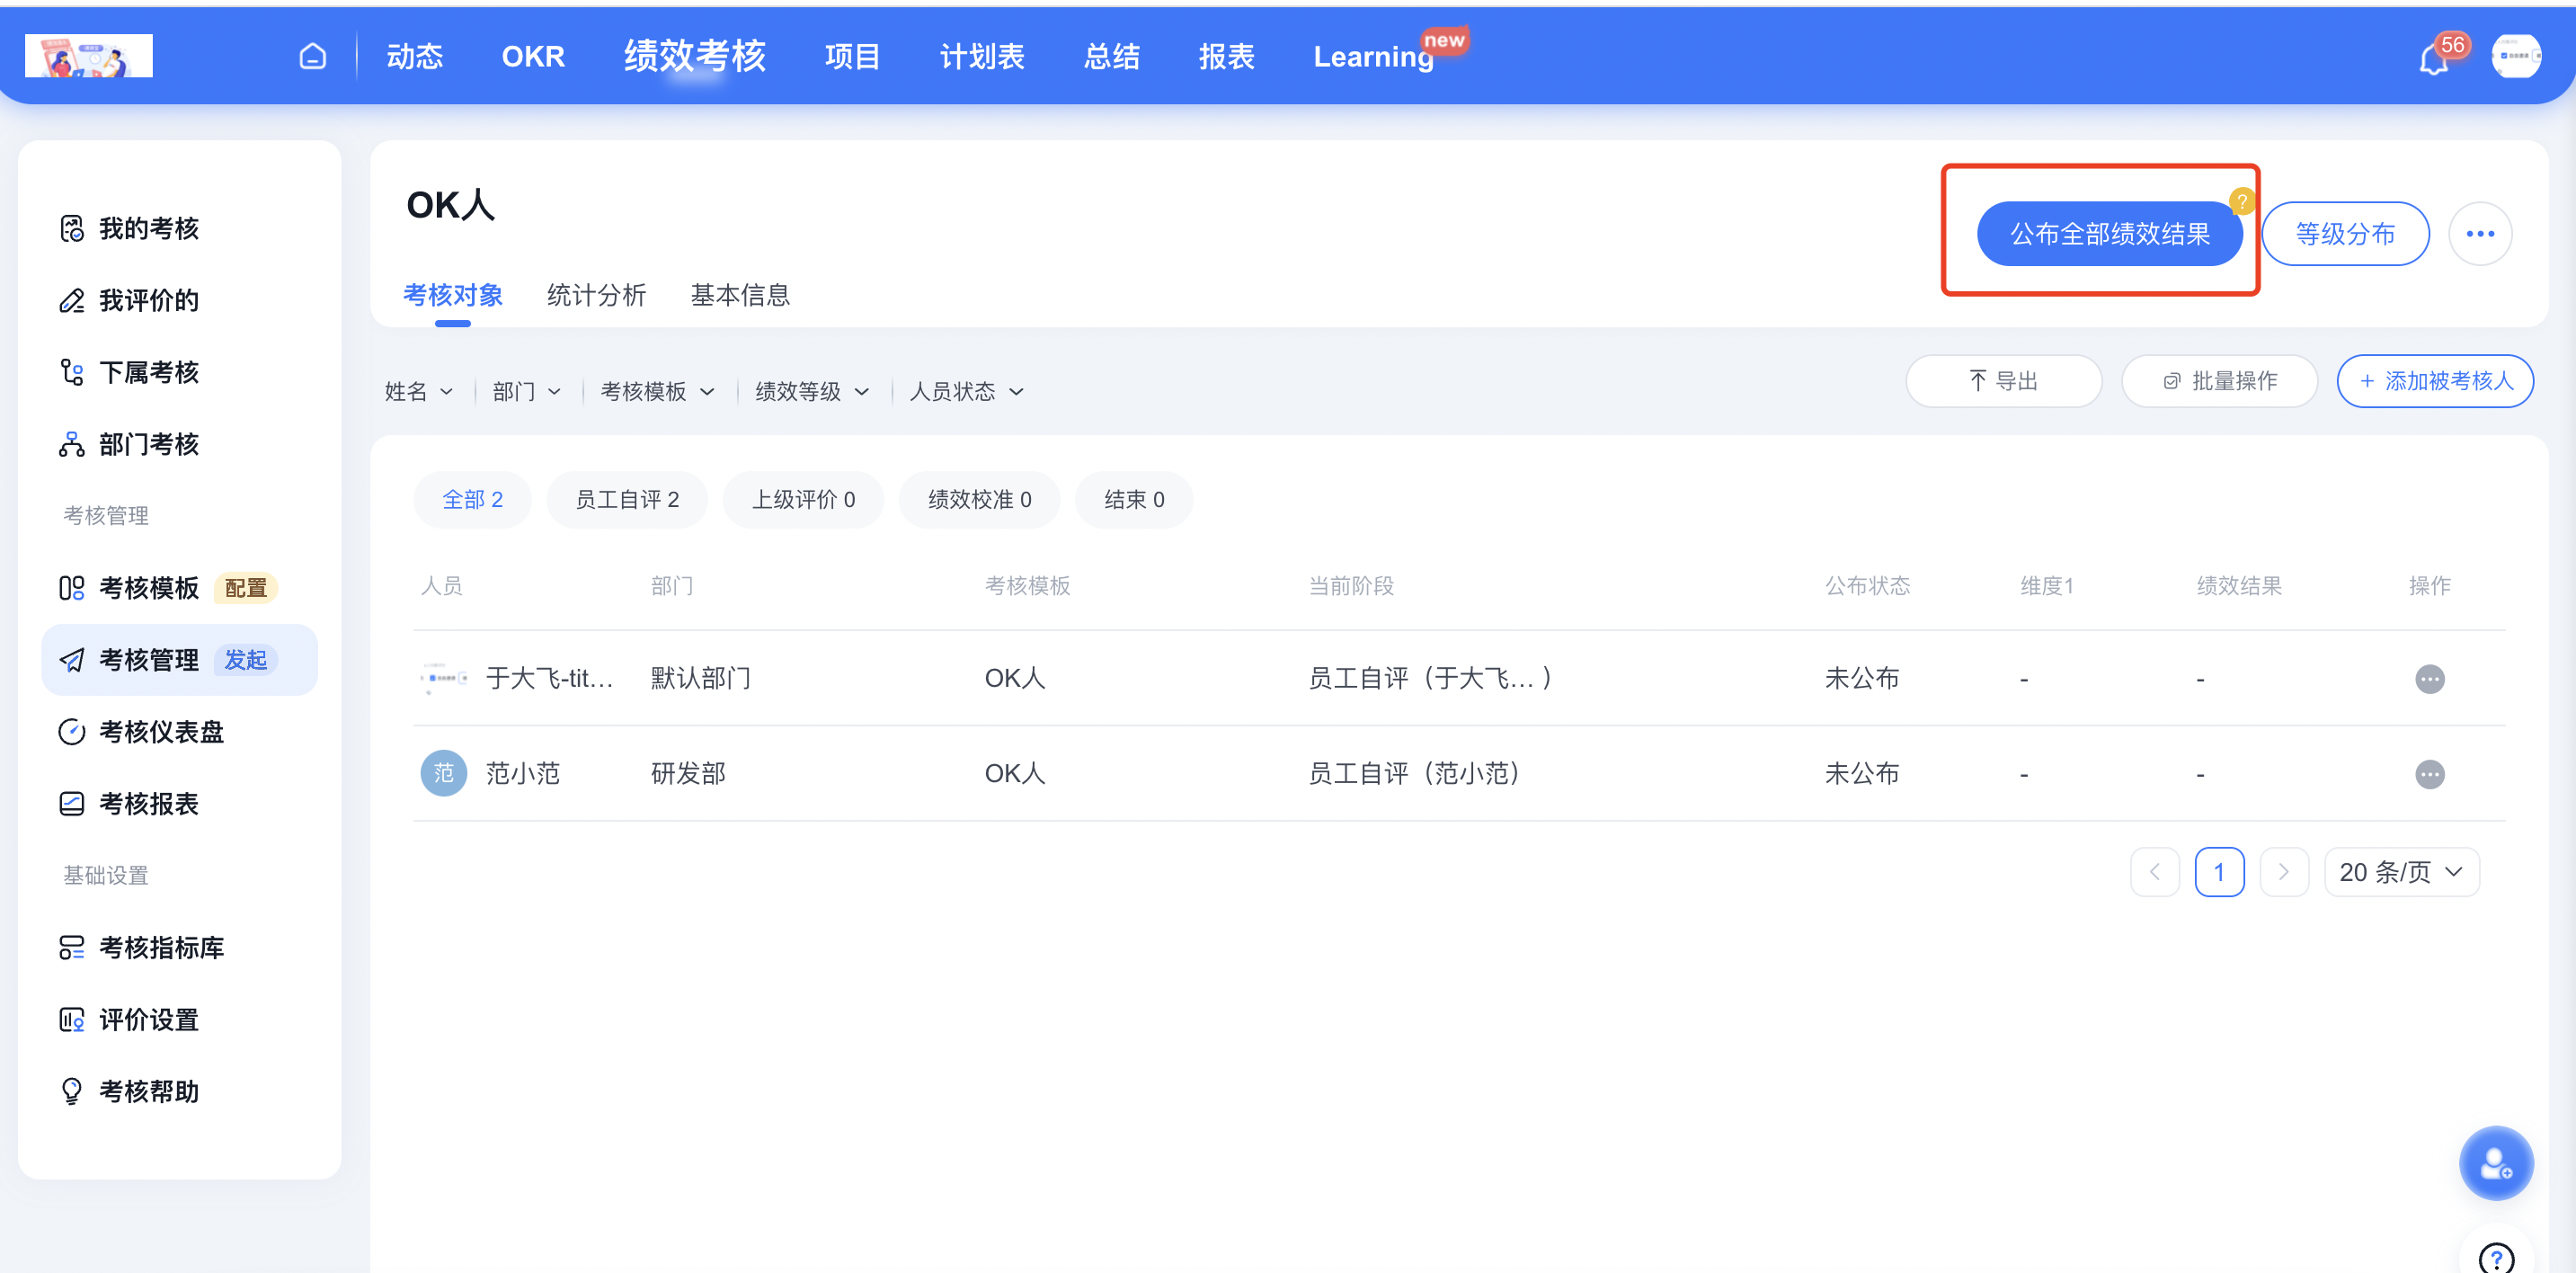Switch to 动态 in top navigation
The height and width of the screenshot is (1273, 2576).
(415, 57)
